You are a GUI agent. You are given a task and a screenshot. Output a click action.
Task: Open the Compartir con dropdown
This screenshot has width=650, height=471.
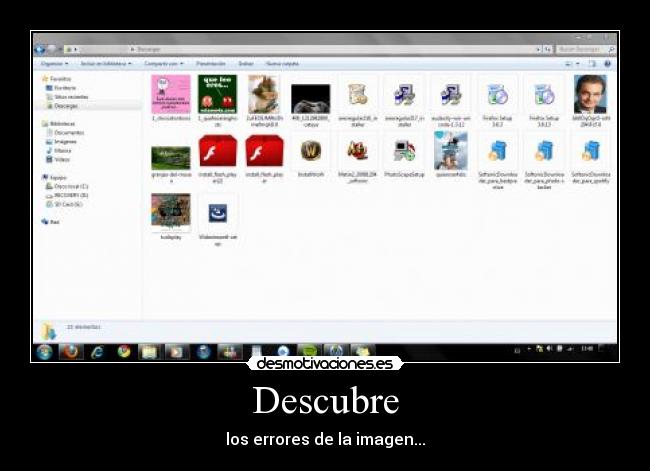(164, 64)
